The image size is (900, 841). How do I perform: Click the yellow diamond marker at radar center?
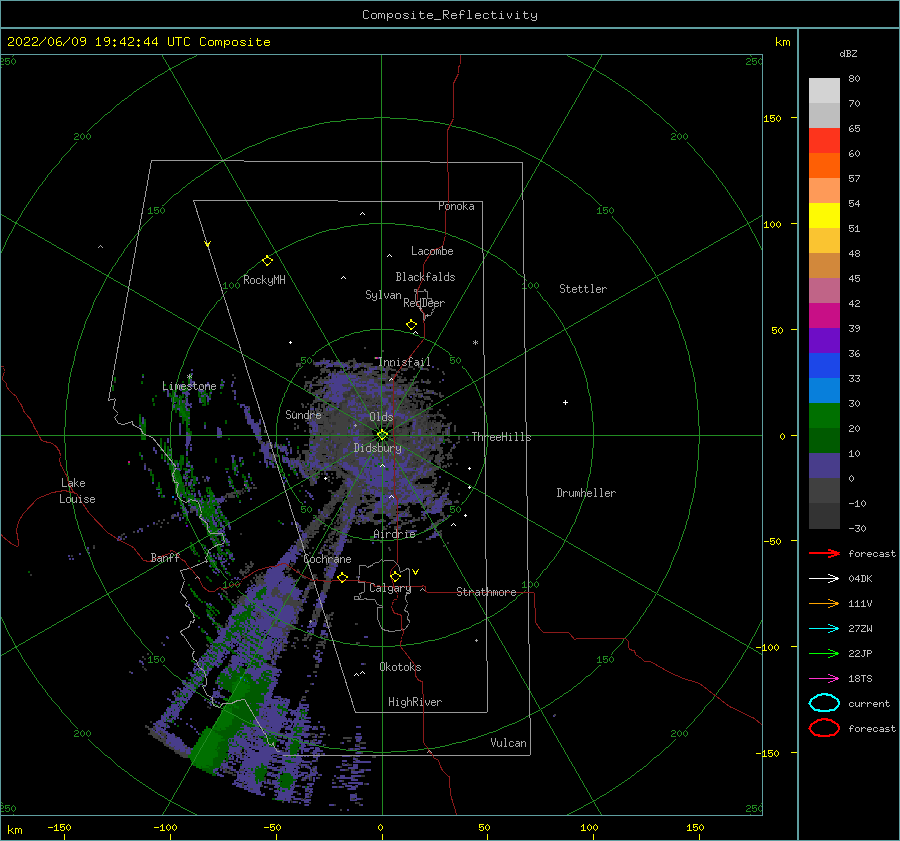click(382, 435)
